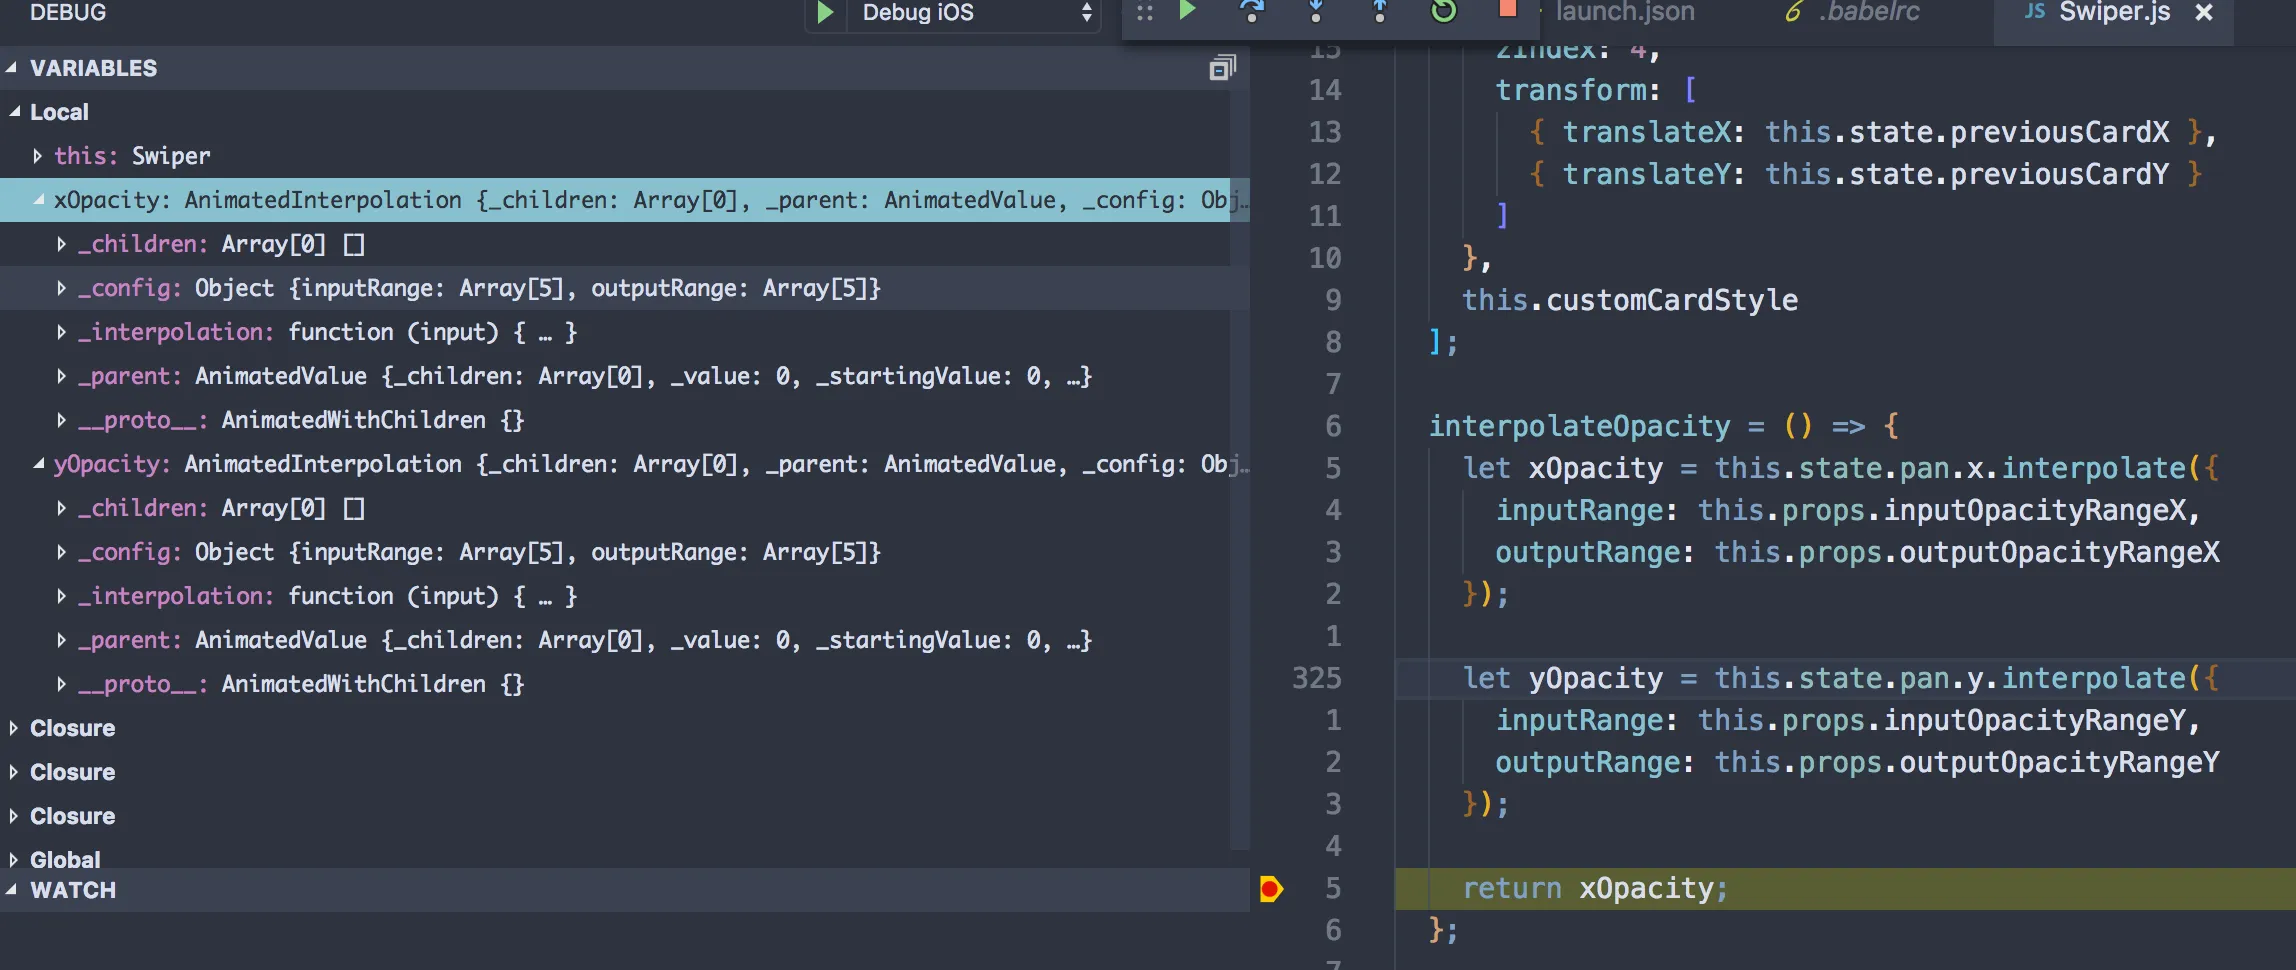
Task: Step into the function call
Action: pos(1316,11)
